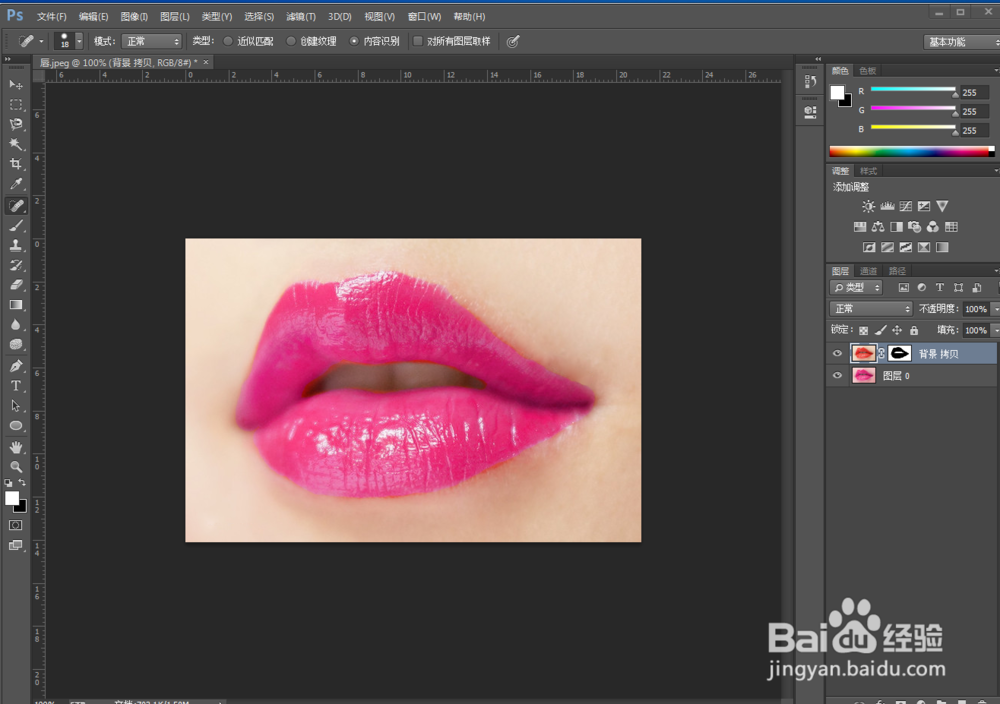Image resolution: width=1000 pixels, height=704 pixels.
Task: Select the Hand tool
Action: point(16,447)
